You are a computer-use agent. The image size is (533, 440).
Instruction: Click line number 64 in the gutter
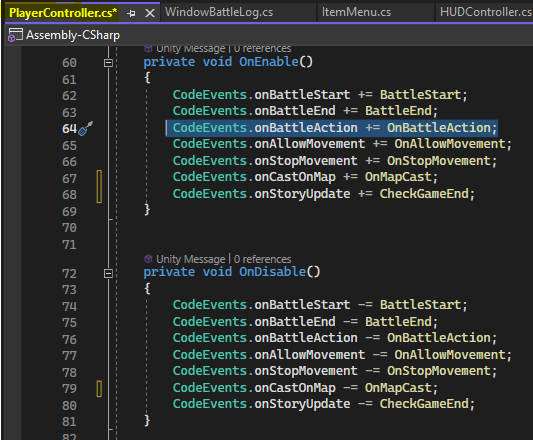pos(69,129)
